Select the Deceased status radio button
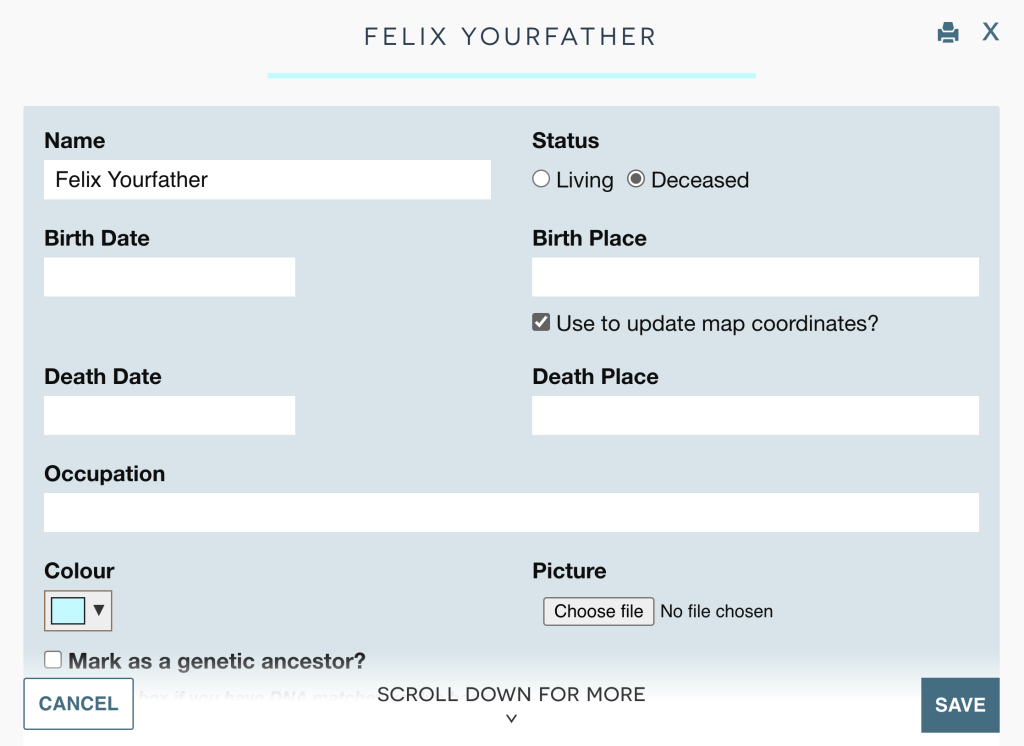 (x=636, y=179)
